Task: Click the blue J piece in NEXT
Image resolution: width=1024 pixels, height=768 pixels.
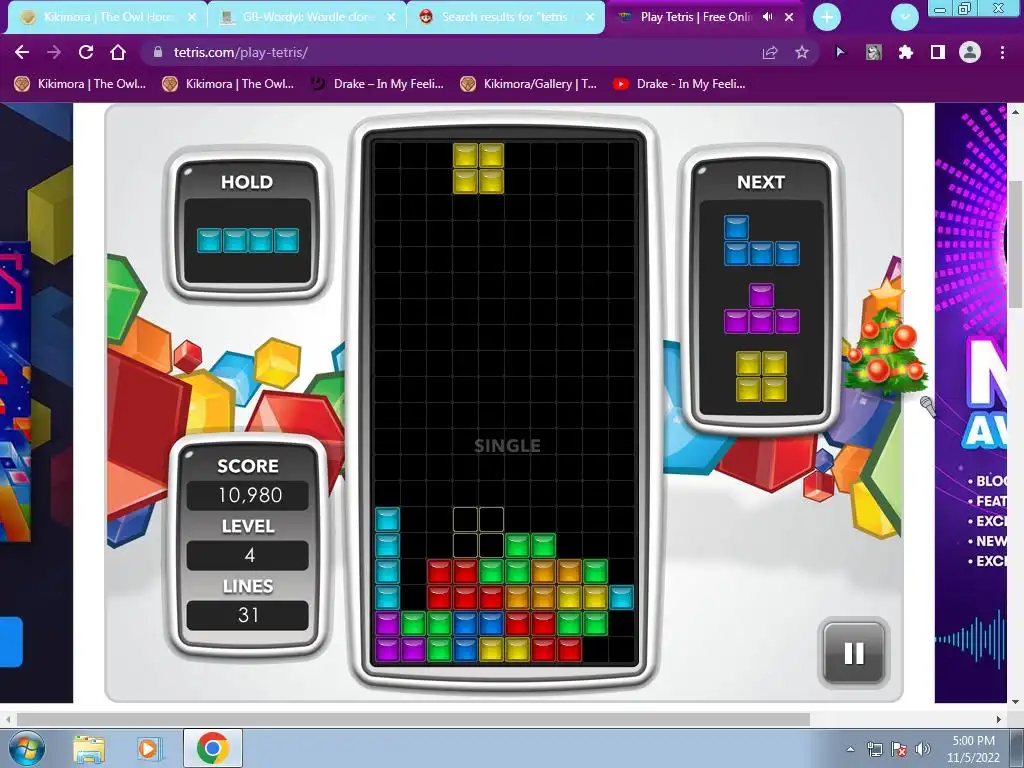Action: pos(761,241)
